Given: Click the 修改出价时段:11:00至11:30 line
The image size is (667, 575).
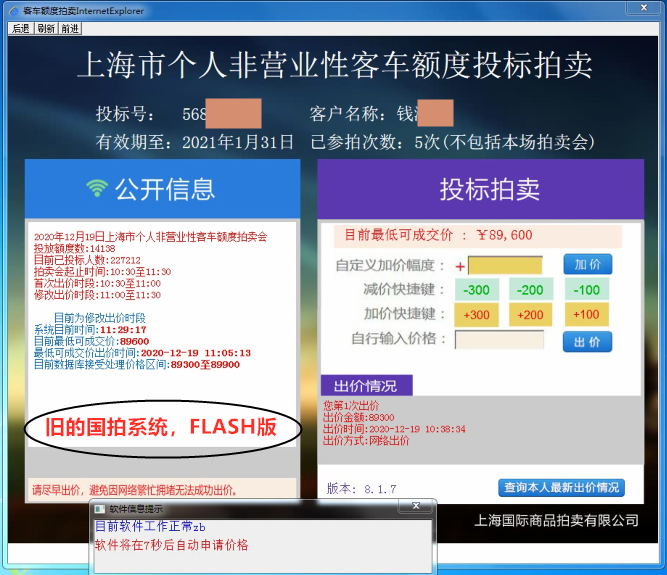Looking at the screenshot, I should tap(97, 295).
